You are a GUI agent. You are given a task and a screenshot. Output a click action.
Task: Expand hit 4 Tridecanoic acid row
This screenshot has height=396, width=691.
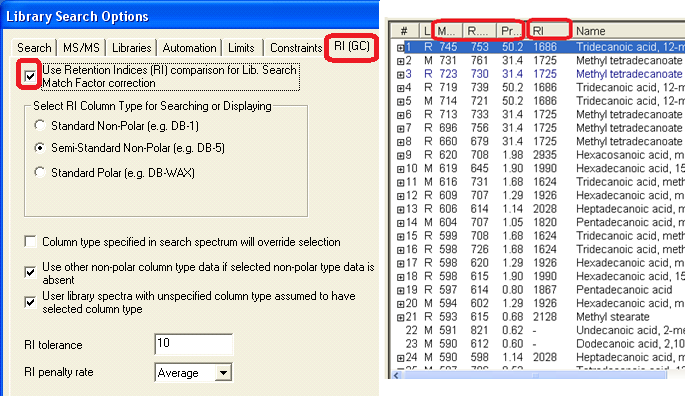tap(400, 88)
